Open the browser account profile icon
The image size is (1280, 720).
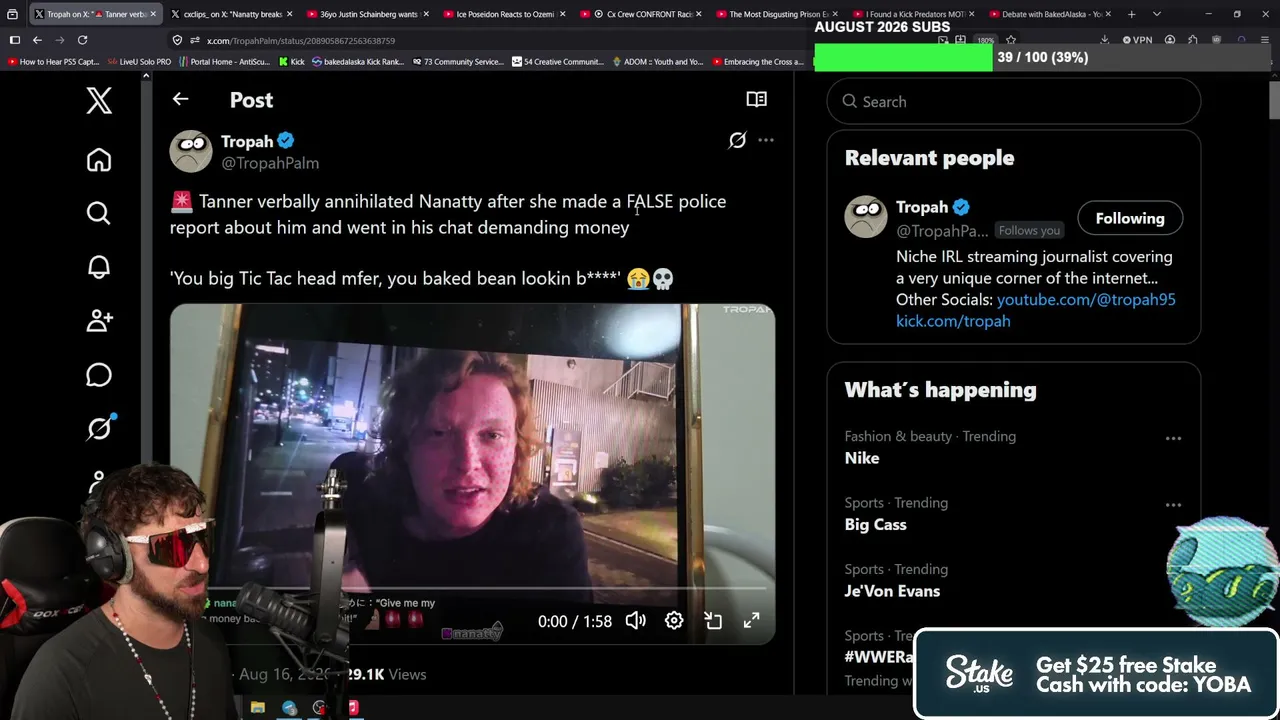[x=1170, y=40]
